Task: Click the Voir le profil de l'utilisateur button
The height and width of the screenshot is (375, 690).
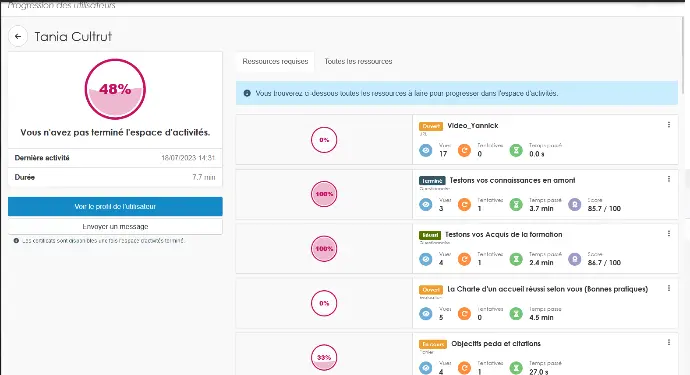Action: point(115,206)
